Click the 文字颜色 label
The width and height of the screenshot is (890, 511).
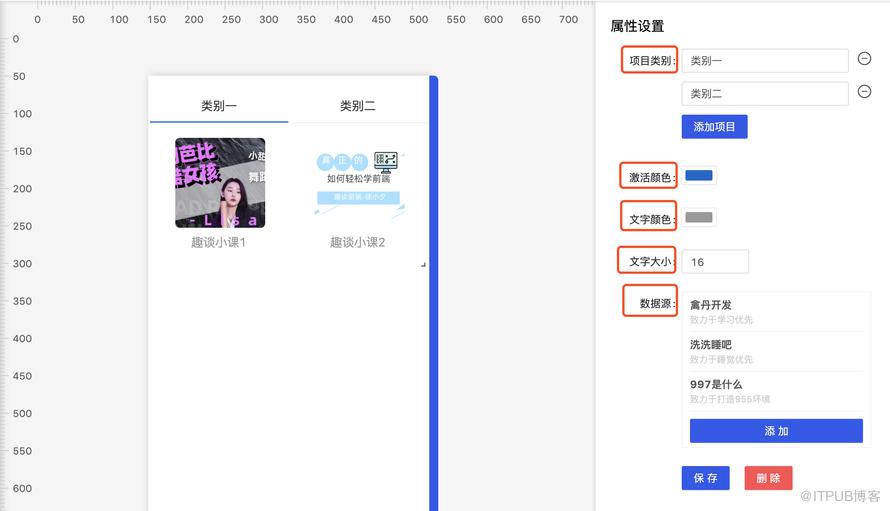(x=652, y=219)
